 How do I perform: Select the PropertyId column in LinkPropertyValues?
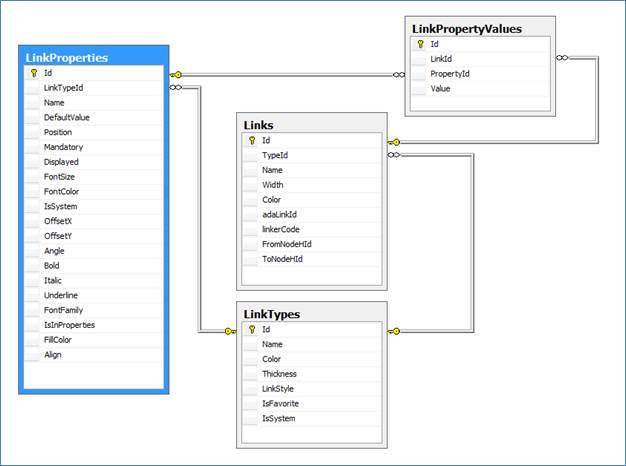(x=450, y=74)
